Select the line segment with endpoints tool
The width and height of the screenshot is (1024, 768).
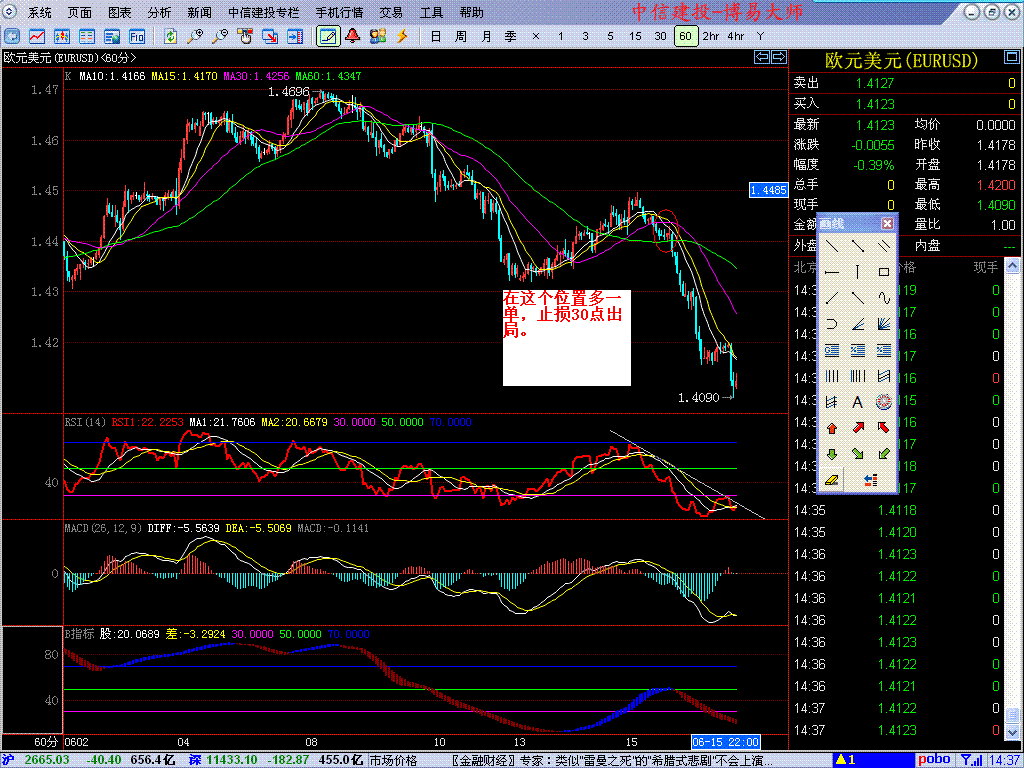pos(858,246)
